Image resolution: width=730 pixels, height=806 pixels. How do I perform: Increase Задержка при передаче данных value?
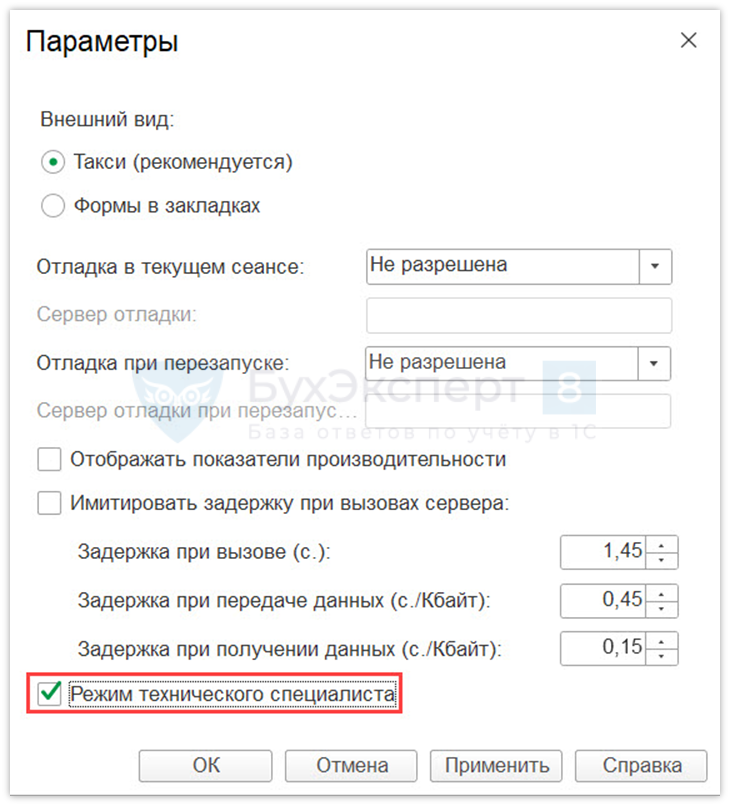663,593
